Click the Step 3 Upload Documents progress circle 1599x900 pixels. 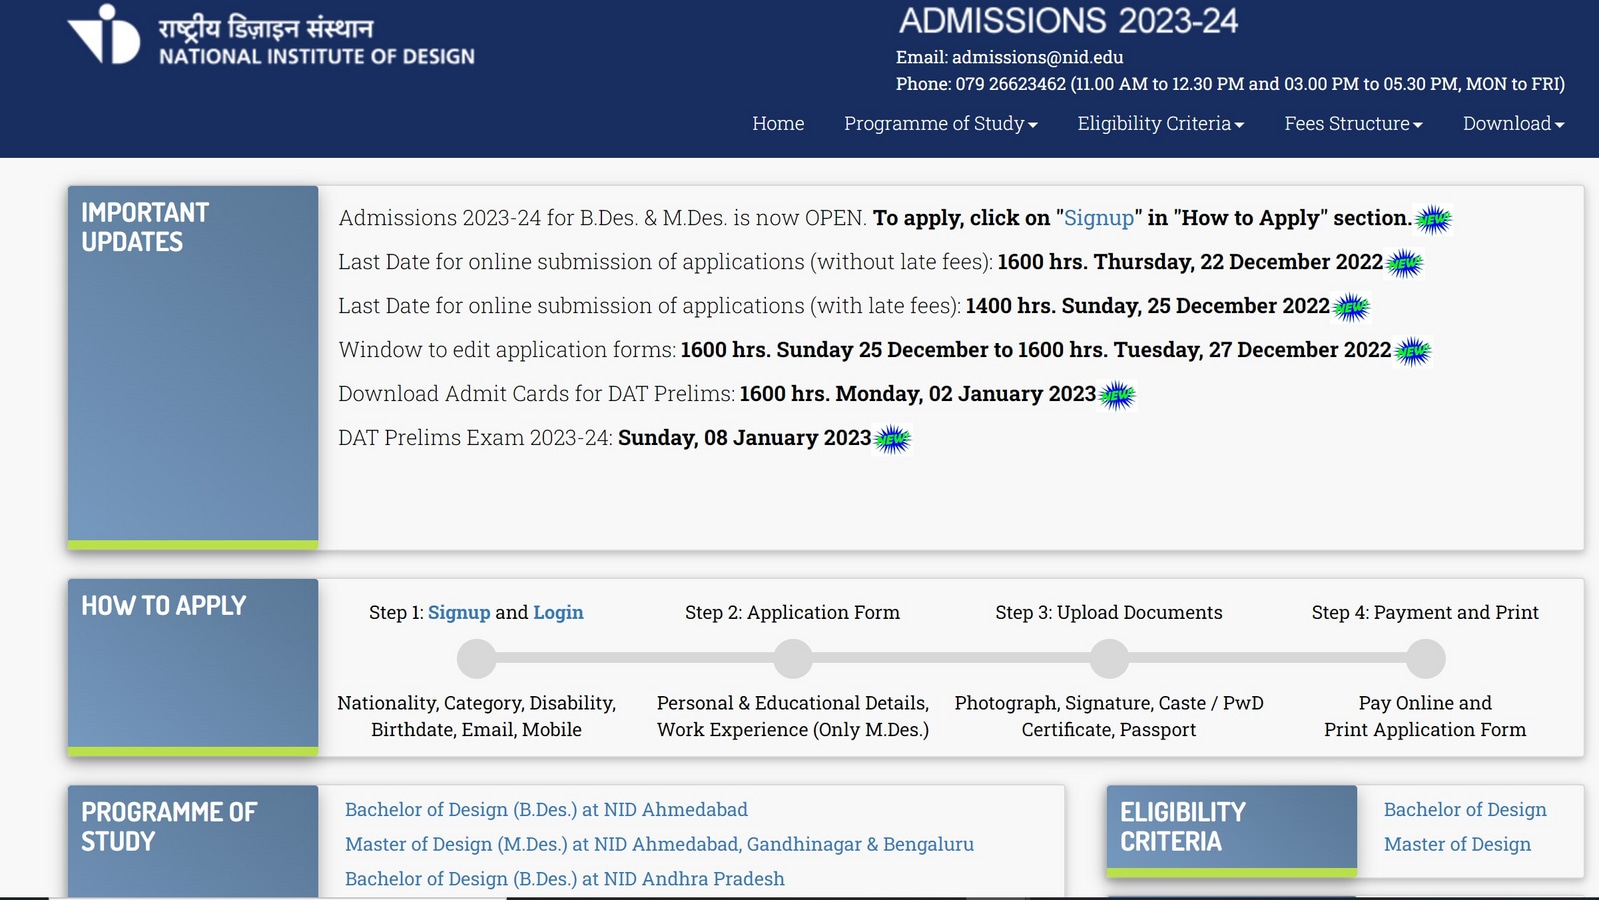1109,659
